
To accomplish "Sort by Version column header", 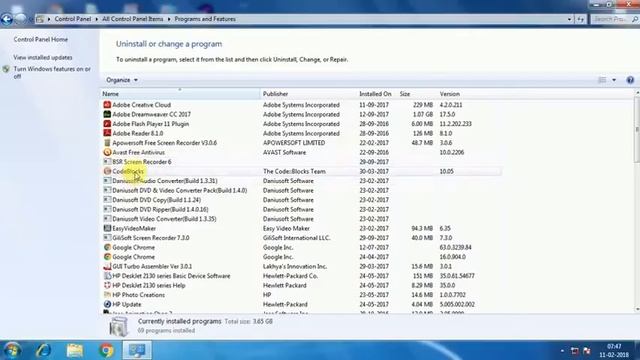I will coord(469,94).
